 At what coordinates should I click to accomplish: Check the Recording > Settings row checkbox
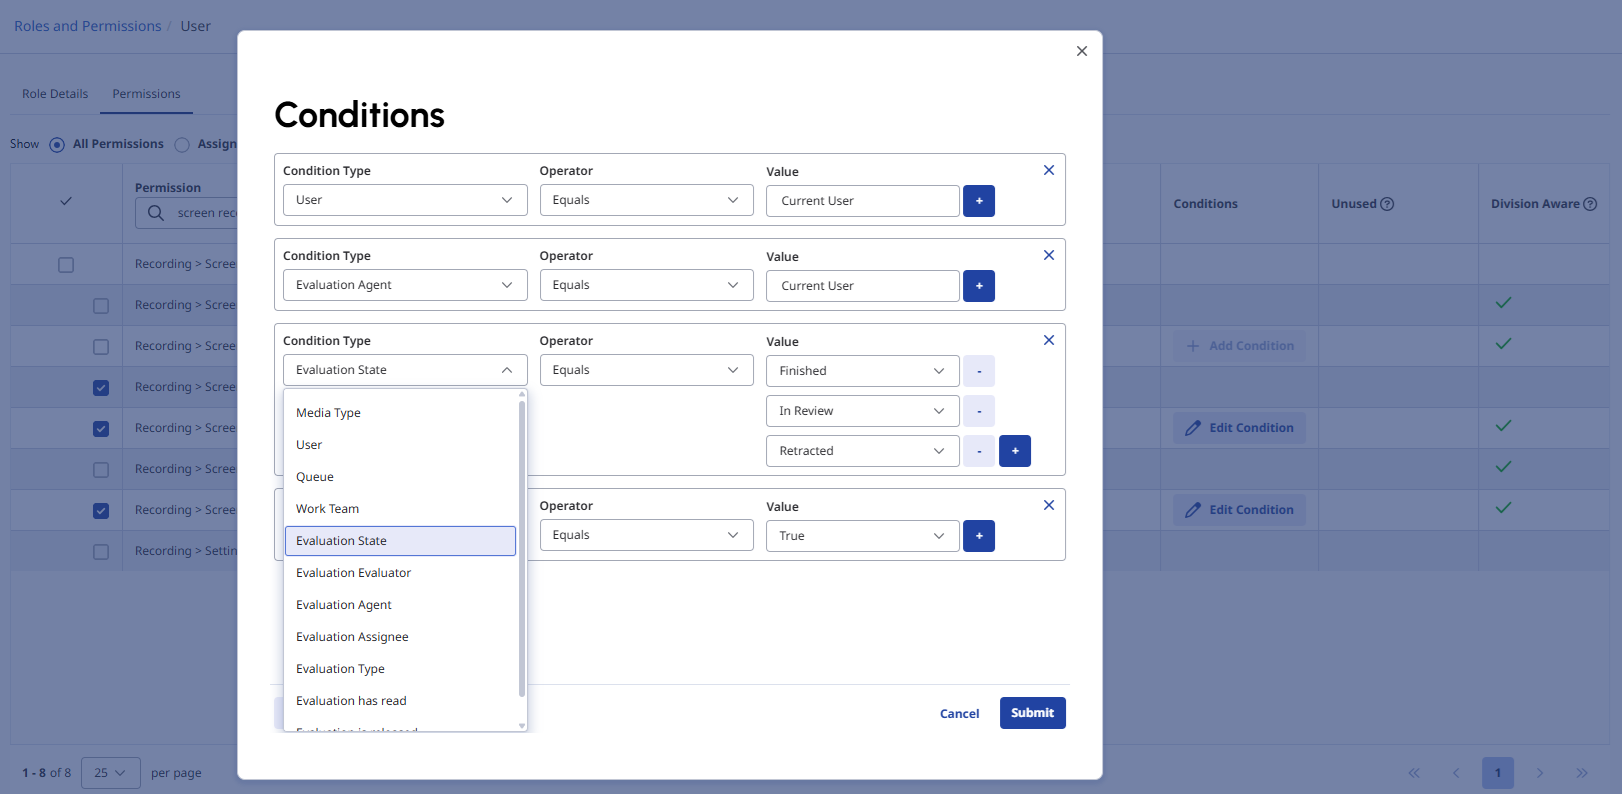point(101,552)
